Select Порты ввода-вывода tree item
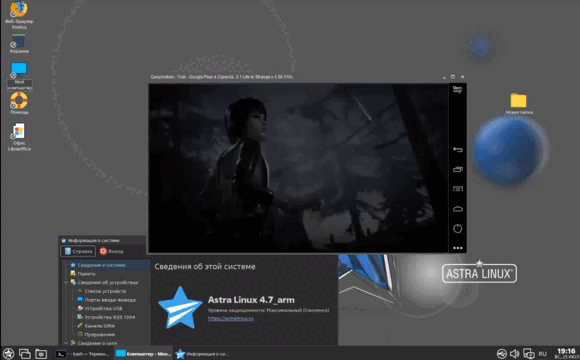 click(107, 300)
